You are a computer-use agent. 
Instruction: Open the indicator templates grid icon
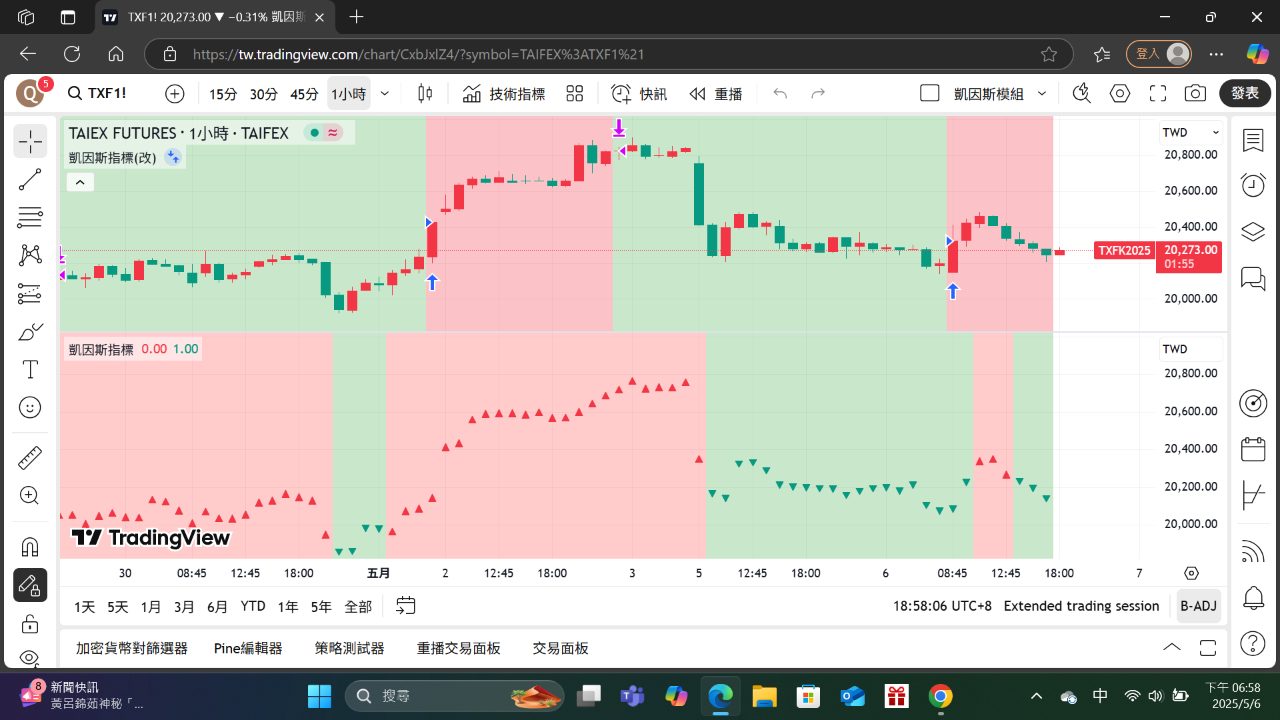click(x=574, y=94)
